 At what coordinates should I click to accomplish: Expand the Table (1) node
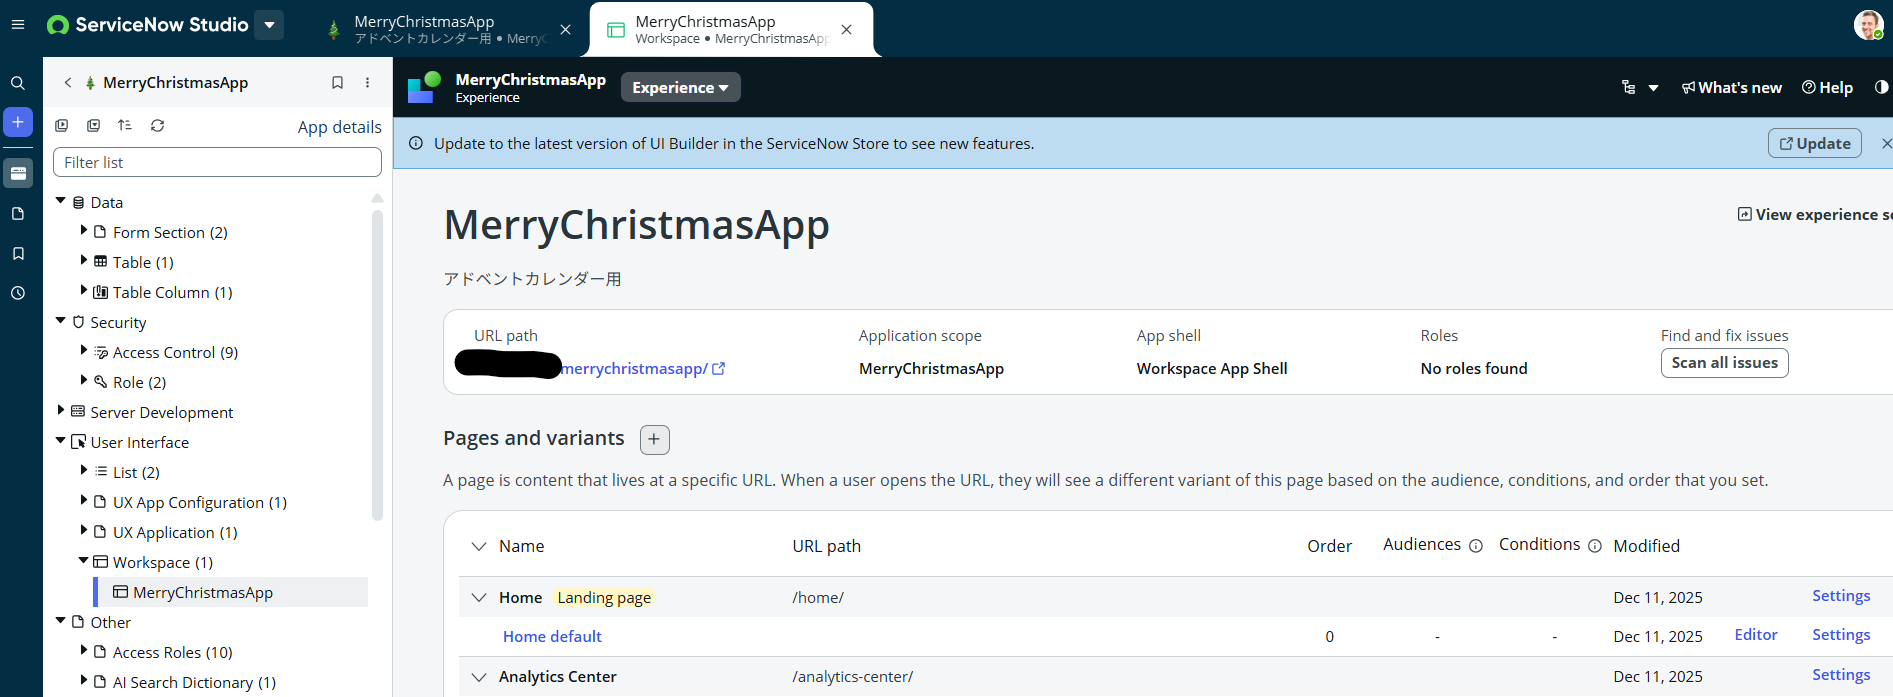83,261
